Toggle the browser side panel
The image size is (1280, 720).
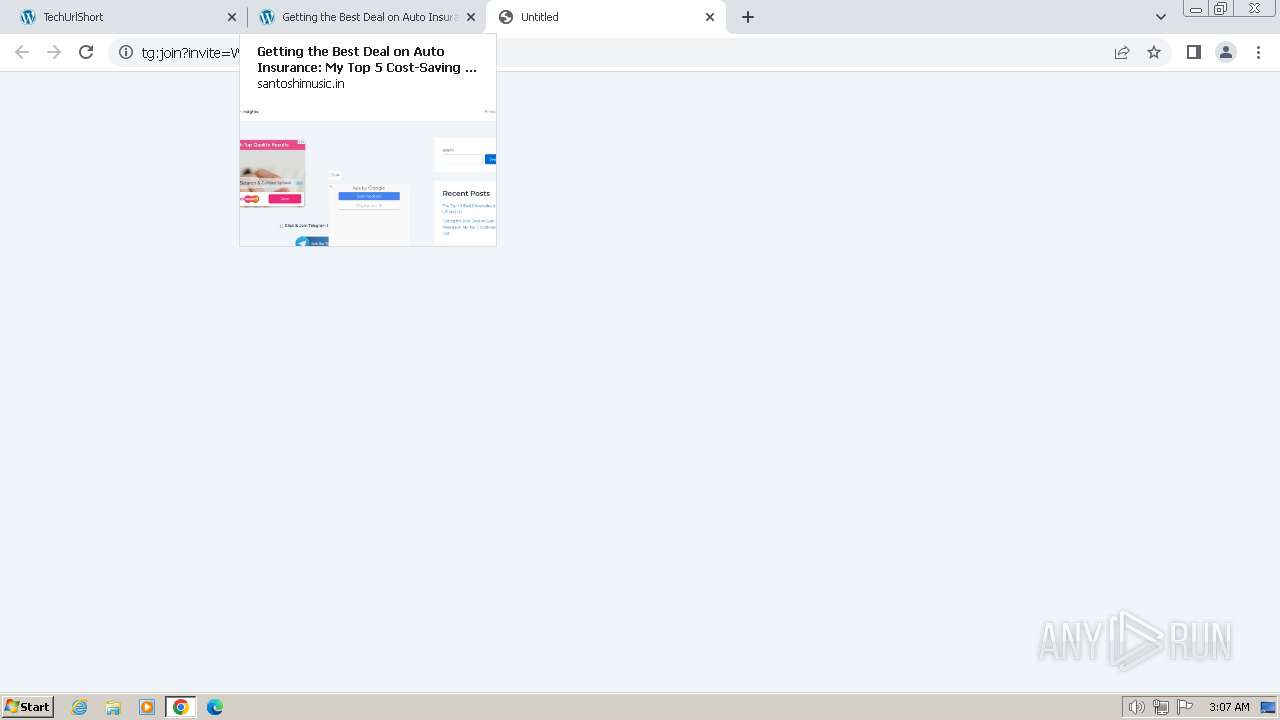coord(1193,52)
